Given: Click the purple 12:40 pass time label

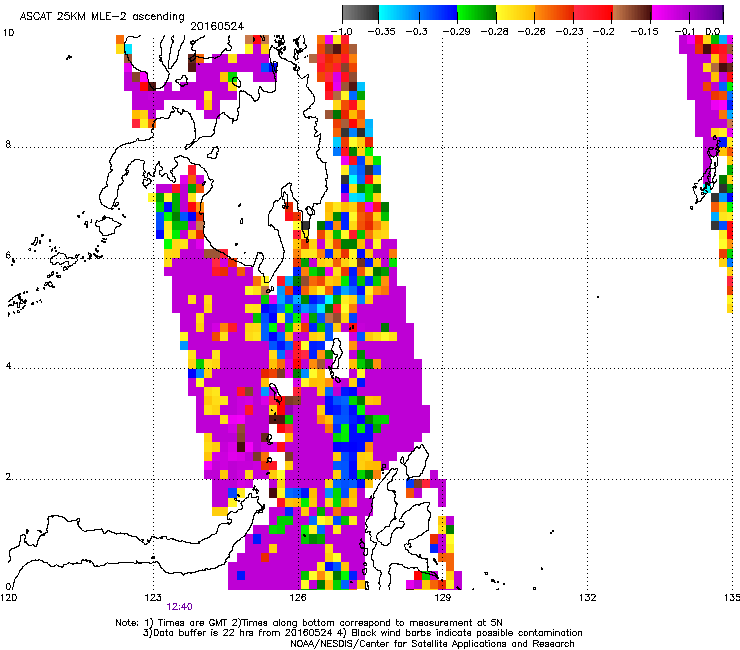Looking at the screenshot, I should click(179, 607).
